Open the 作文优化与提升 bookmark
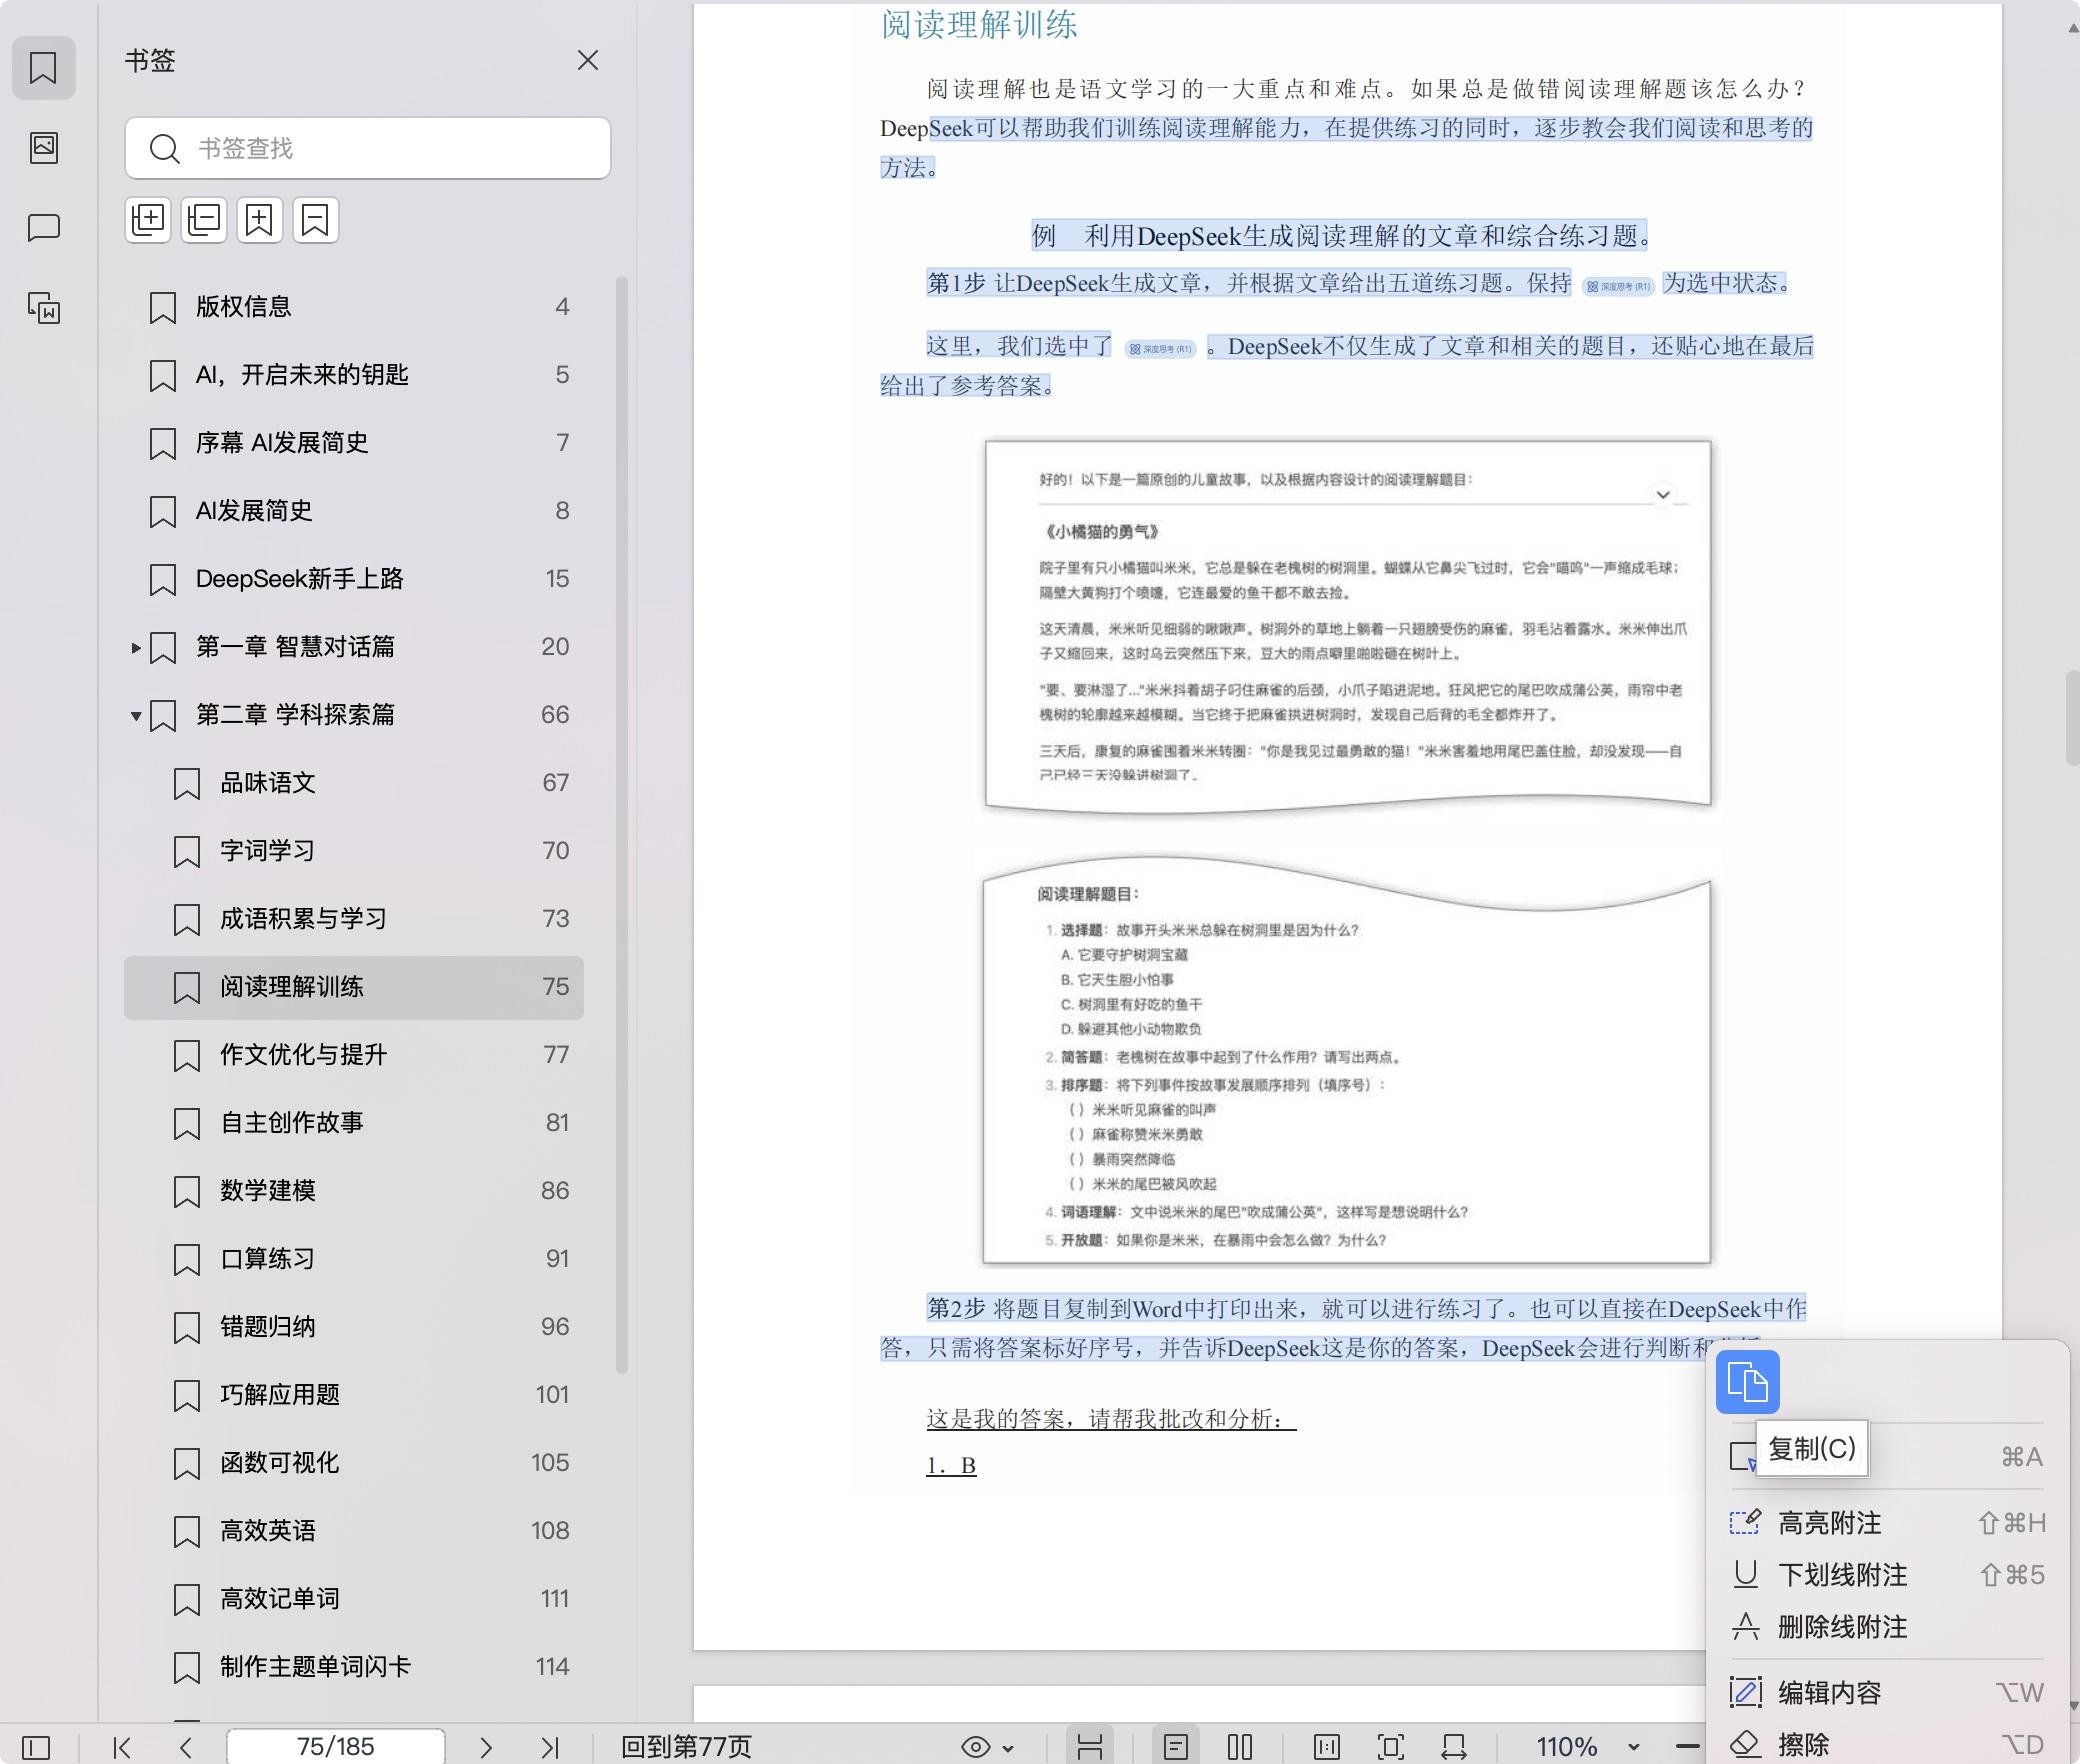 (303, 1055)
